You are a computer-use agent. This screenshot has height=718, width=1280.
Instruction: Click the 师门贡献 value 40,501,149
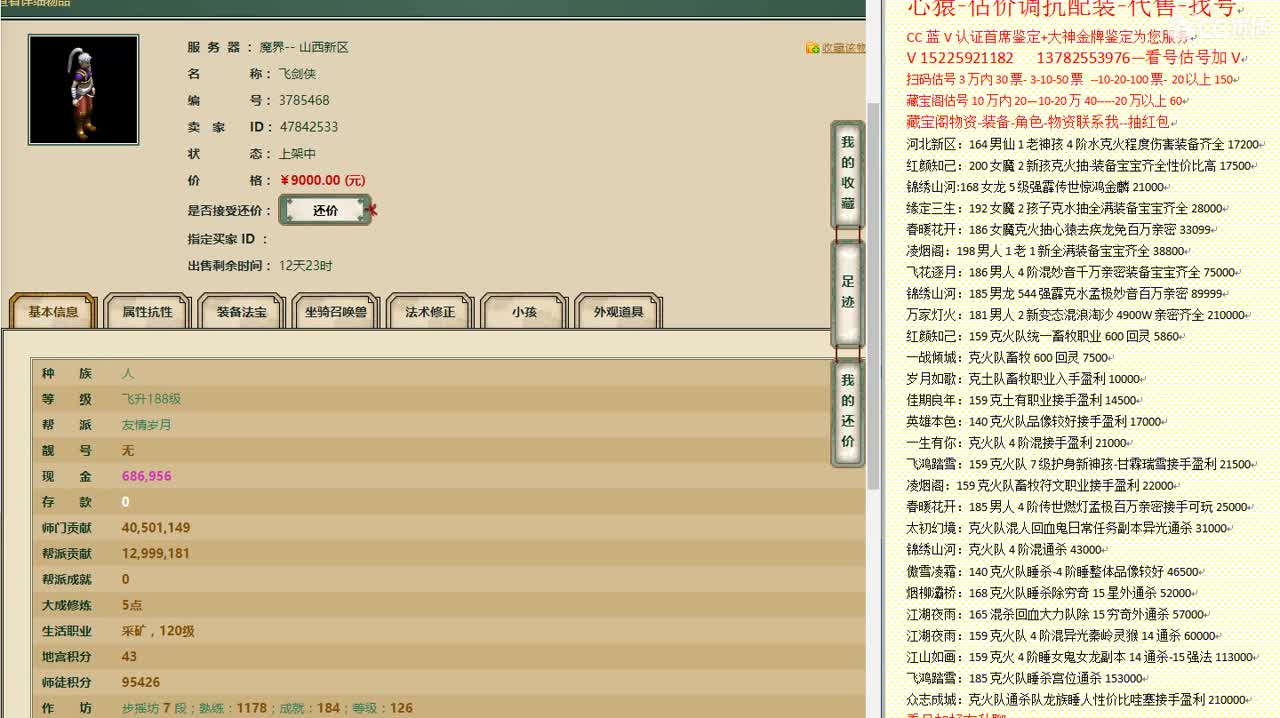(x=156, y=528)
